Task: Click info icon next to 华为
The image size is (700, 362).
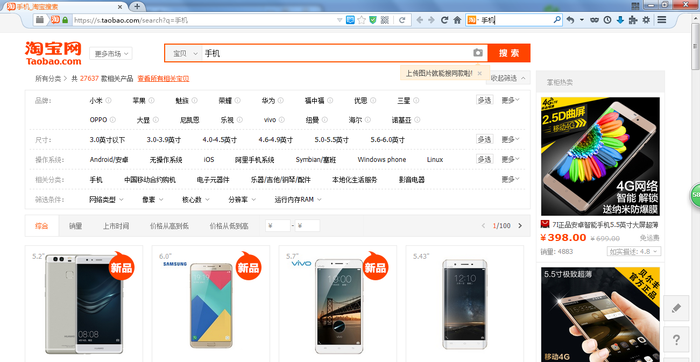Action: (281, 100)
